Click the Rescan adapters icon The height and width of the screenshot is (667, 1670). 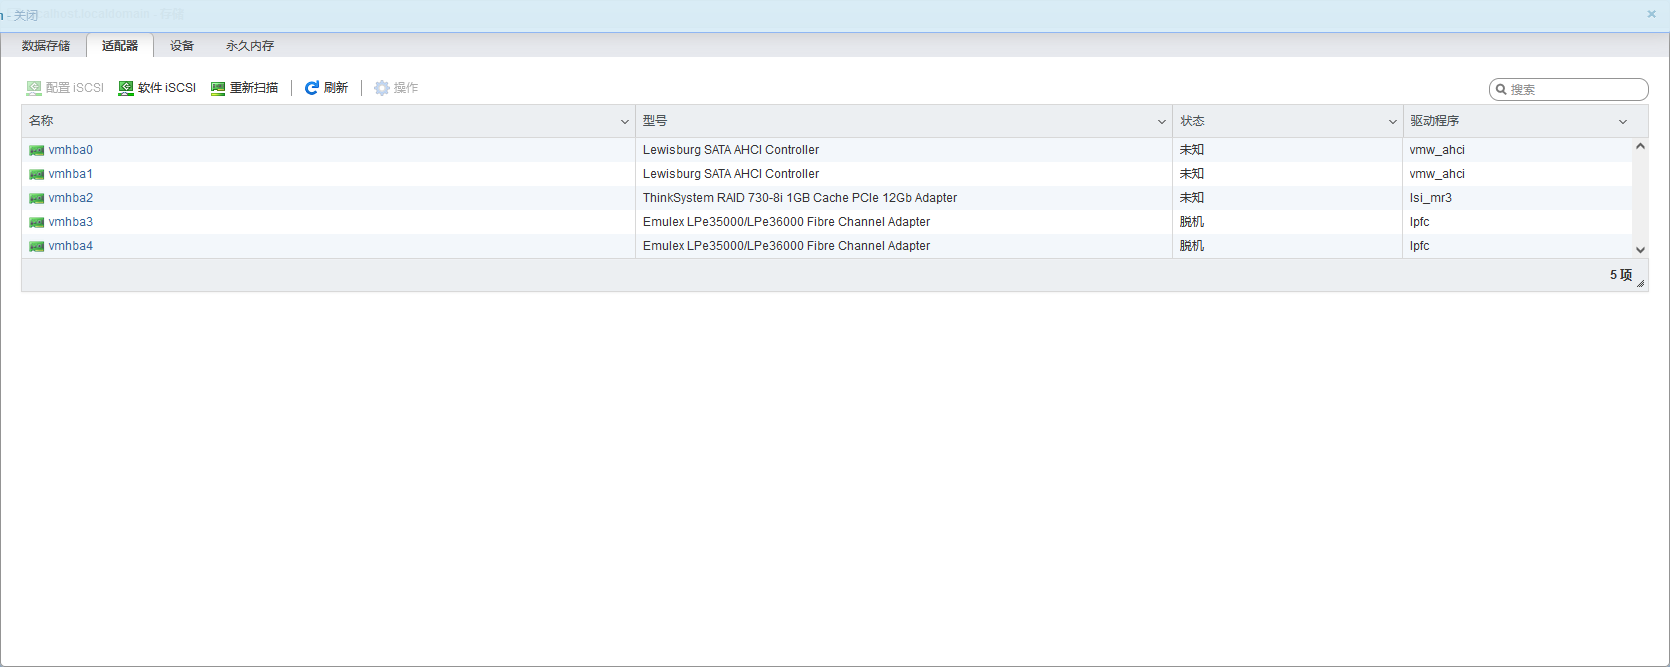pyautogui.click(x=218, y=88)
